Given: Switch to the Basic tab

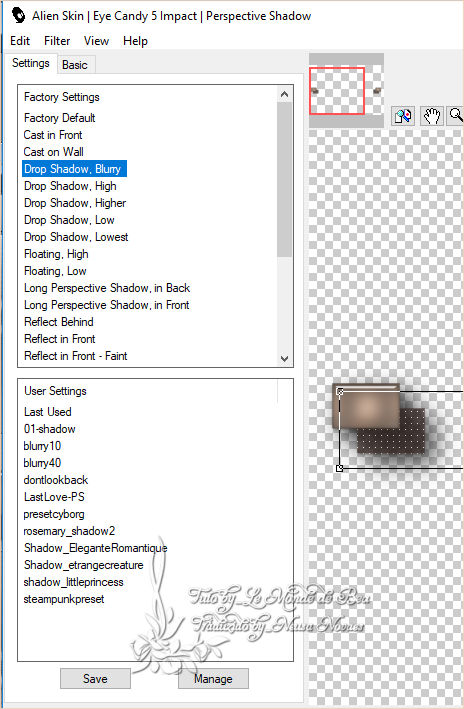Looking at the screenshot, I should [75, 65].
